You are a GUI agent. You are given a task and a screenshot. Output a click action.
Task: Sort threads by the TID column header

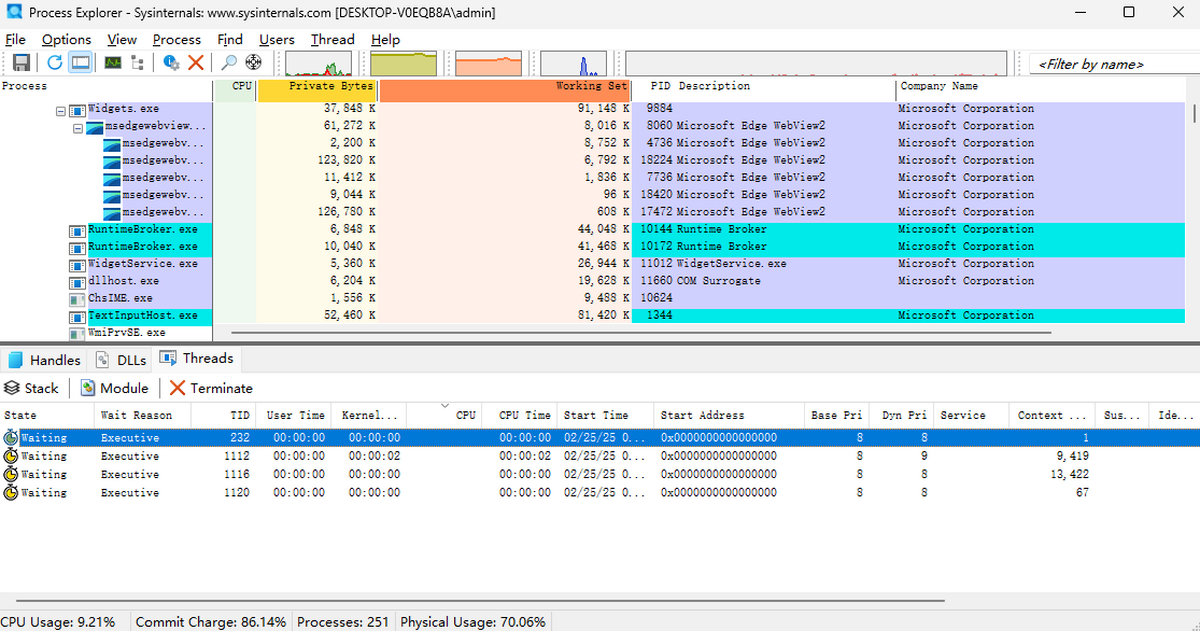tap(221, 415)
